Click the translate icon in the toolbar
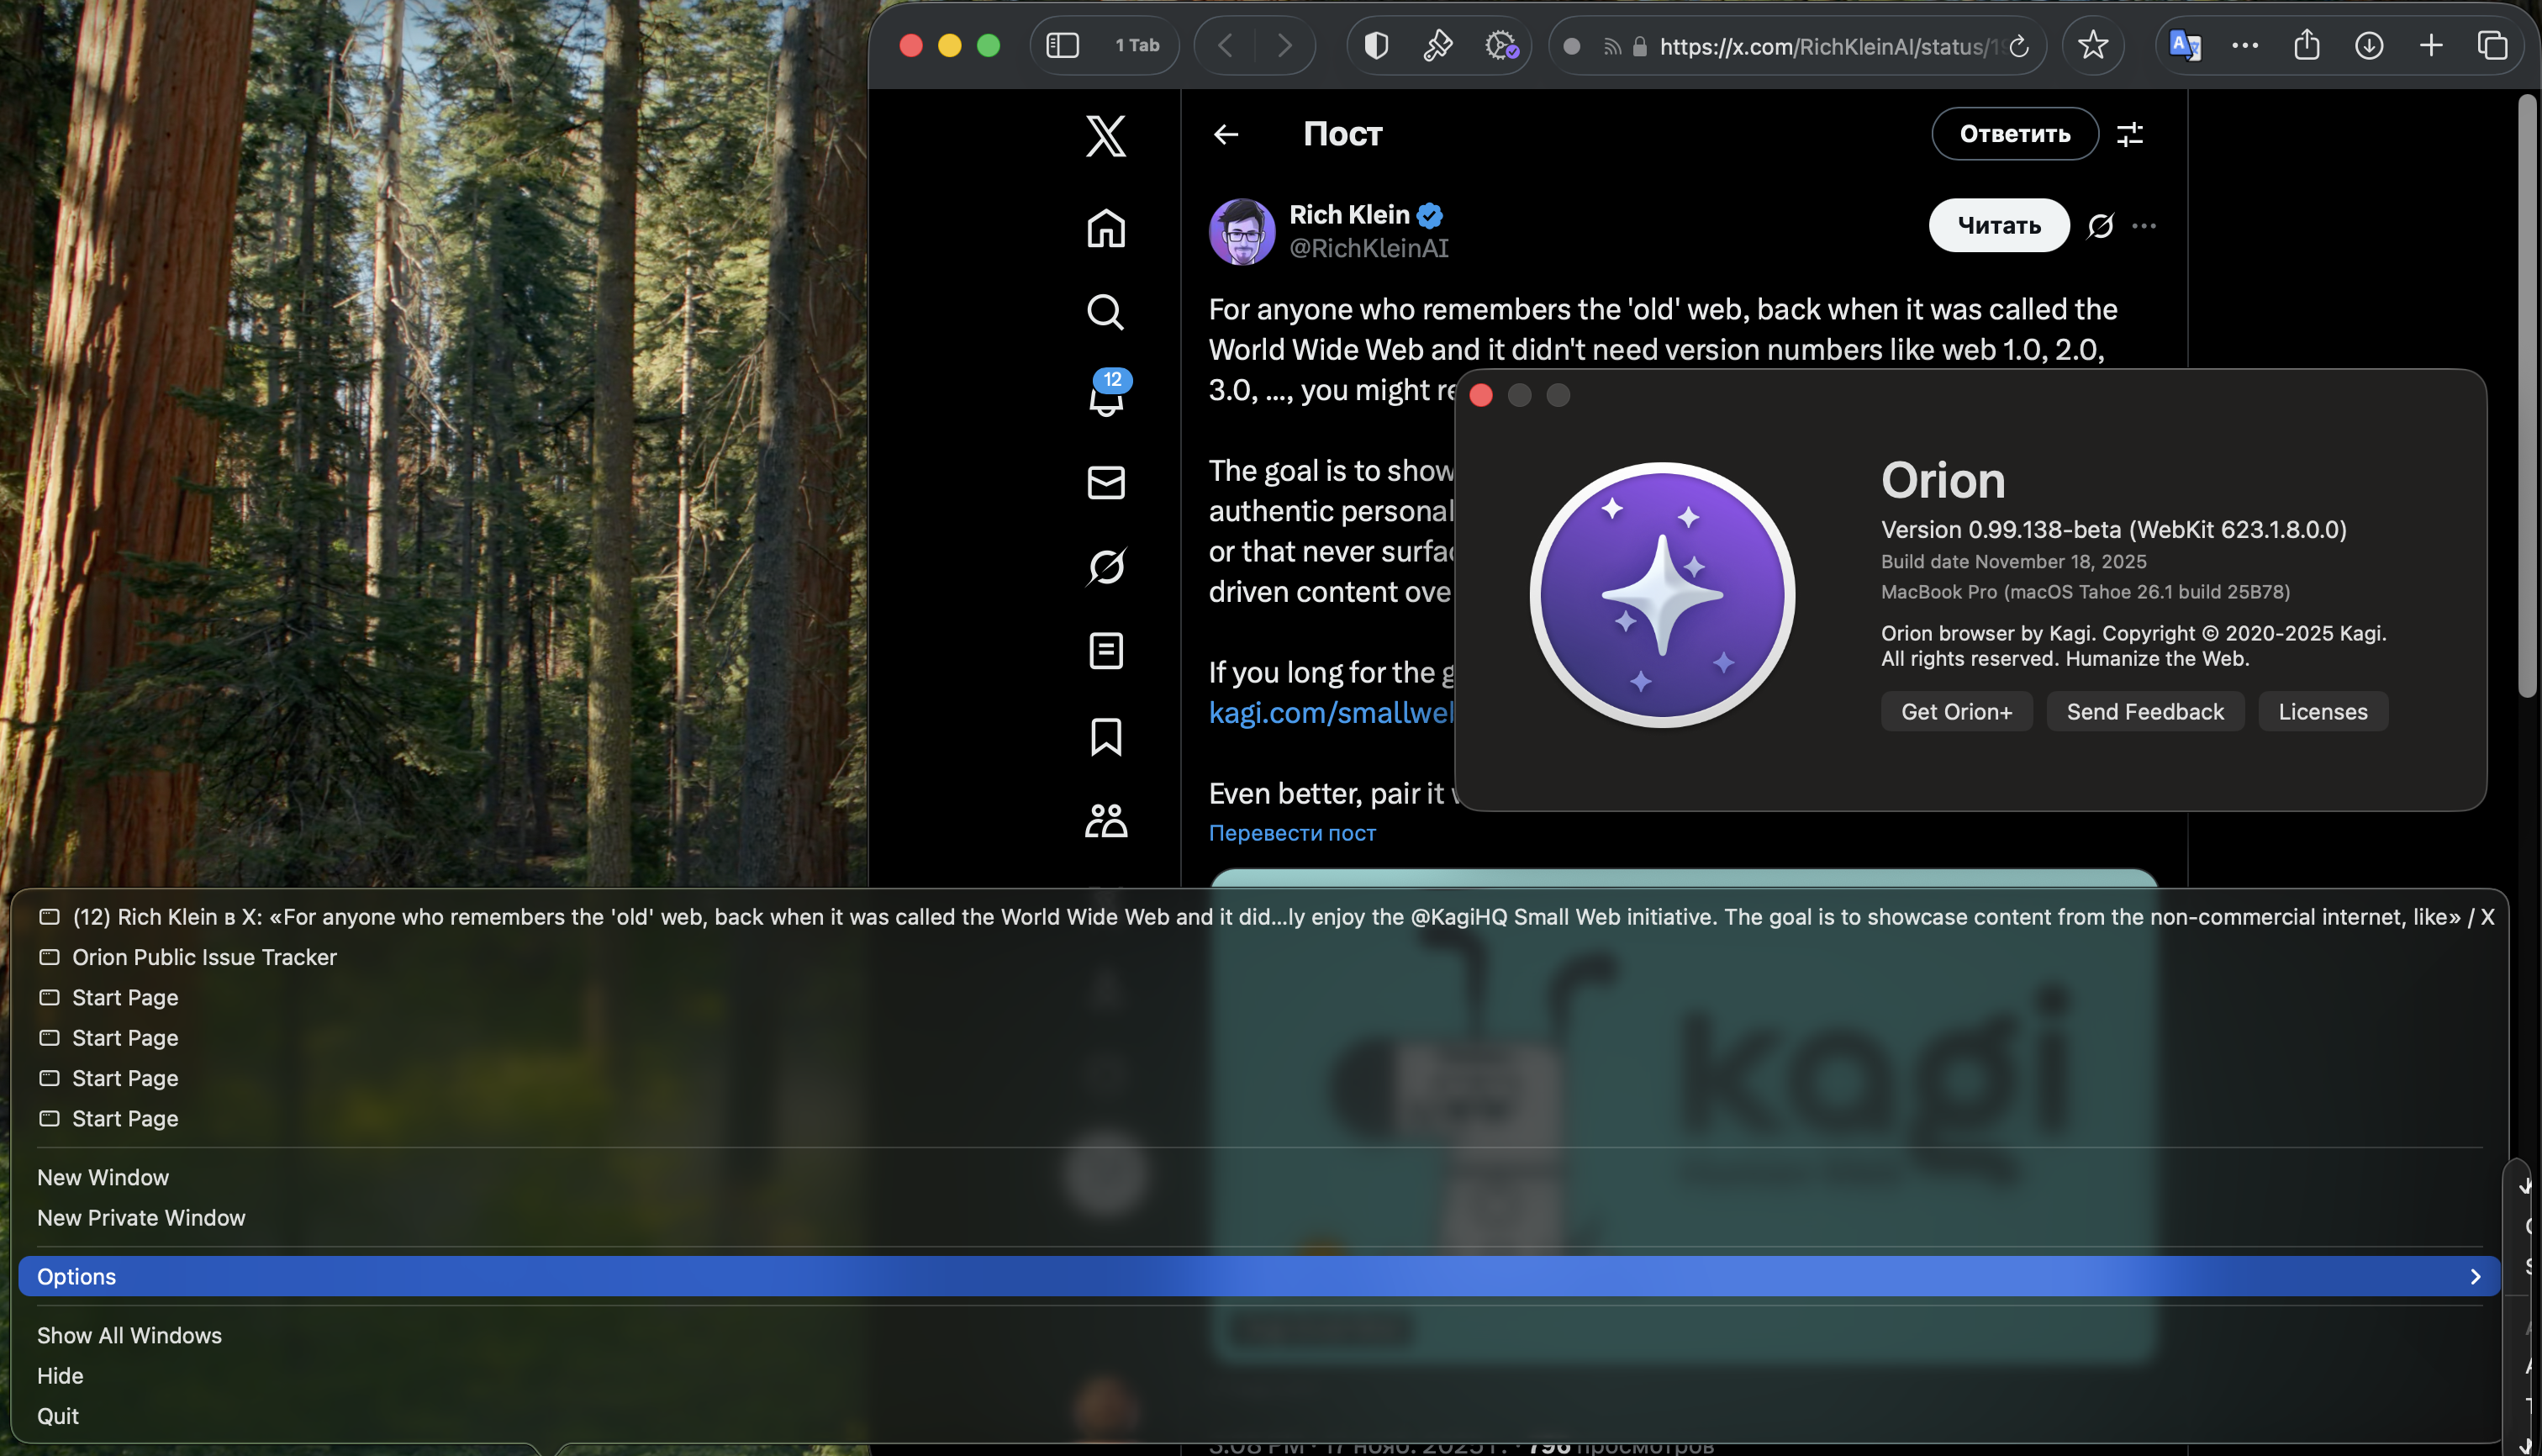 pyautogui.click(x=2185, y=45)
